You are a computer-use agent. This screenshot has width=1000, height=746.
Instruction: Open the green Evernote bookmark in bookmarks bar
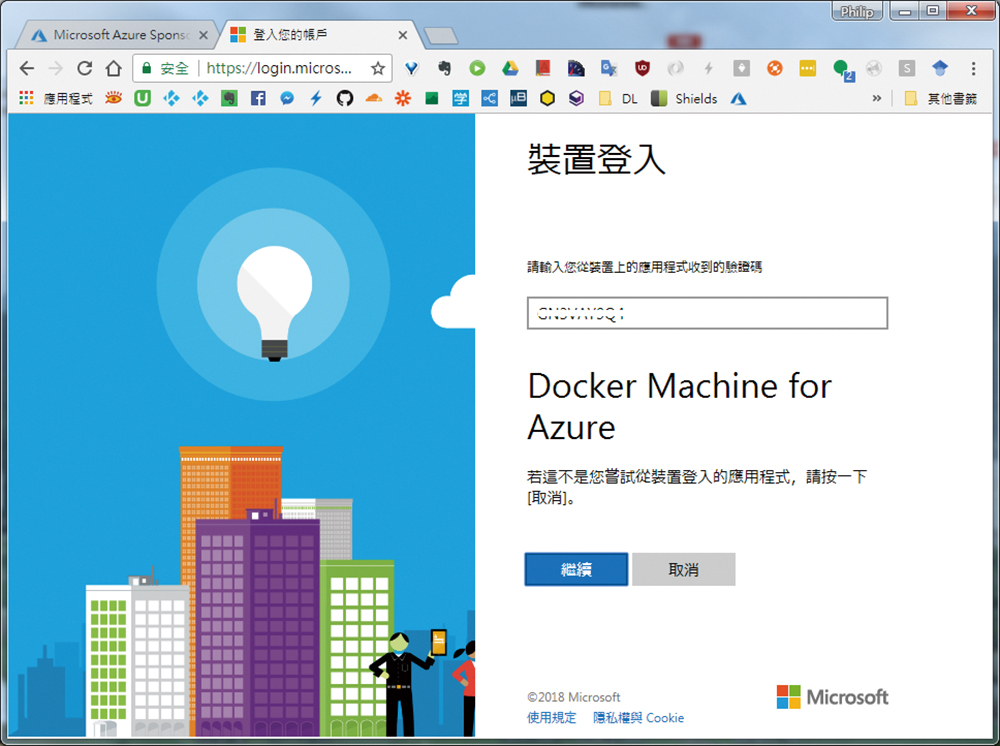229,98
